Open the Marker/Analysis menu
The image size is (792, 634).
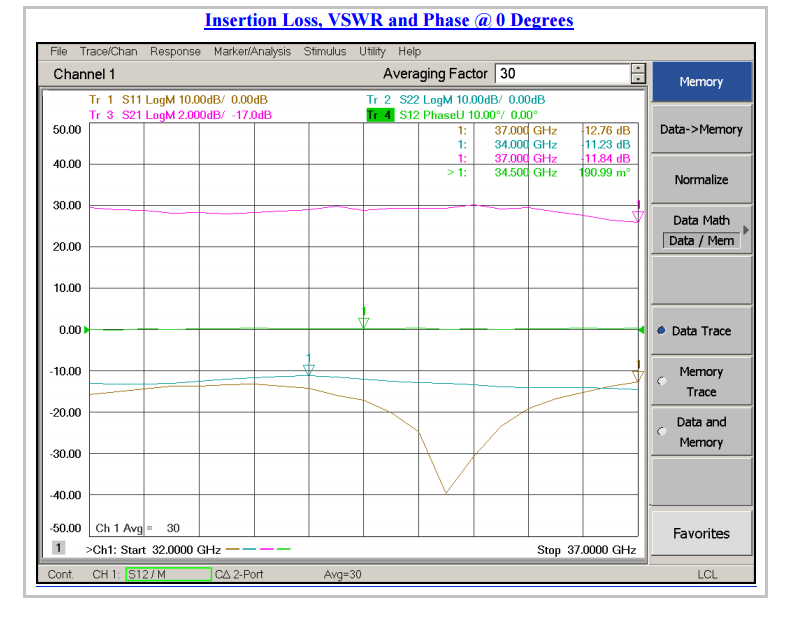(x=252, y=51)
